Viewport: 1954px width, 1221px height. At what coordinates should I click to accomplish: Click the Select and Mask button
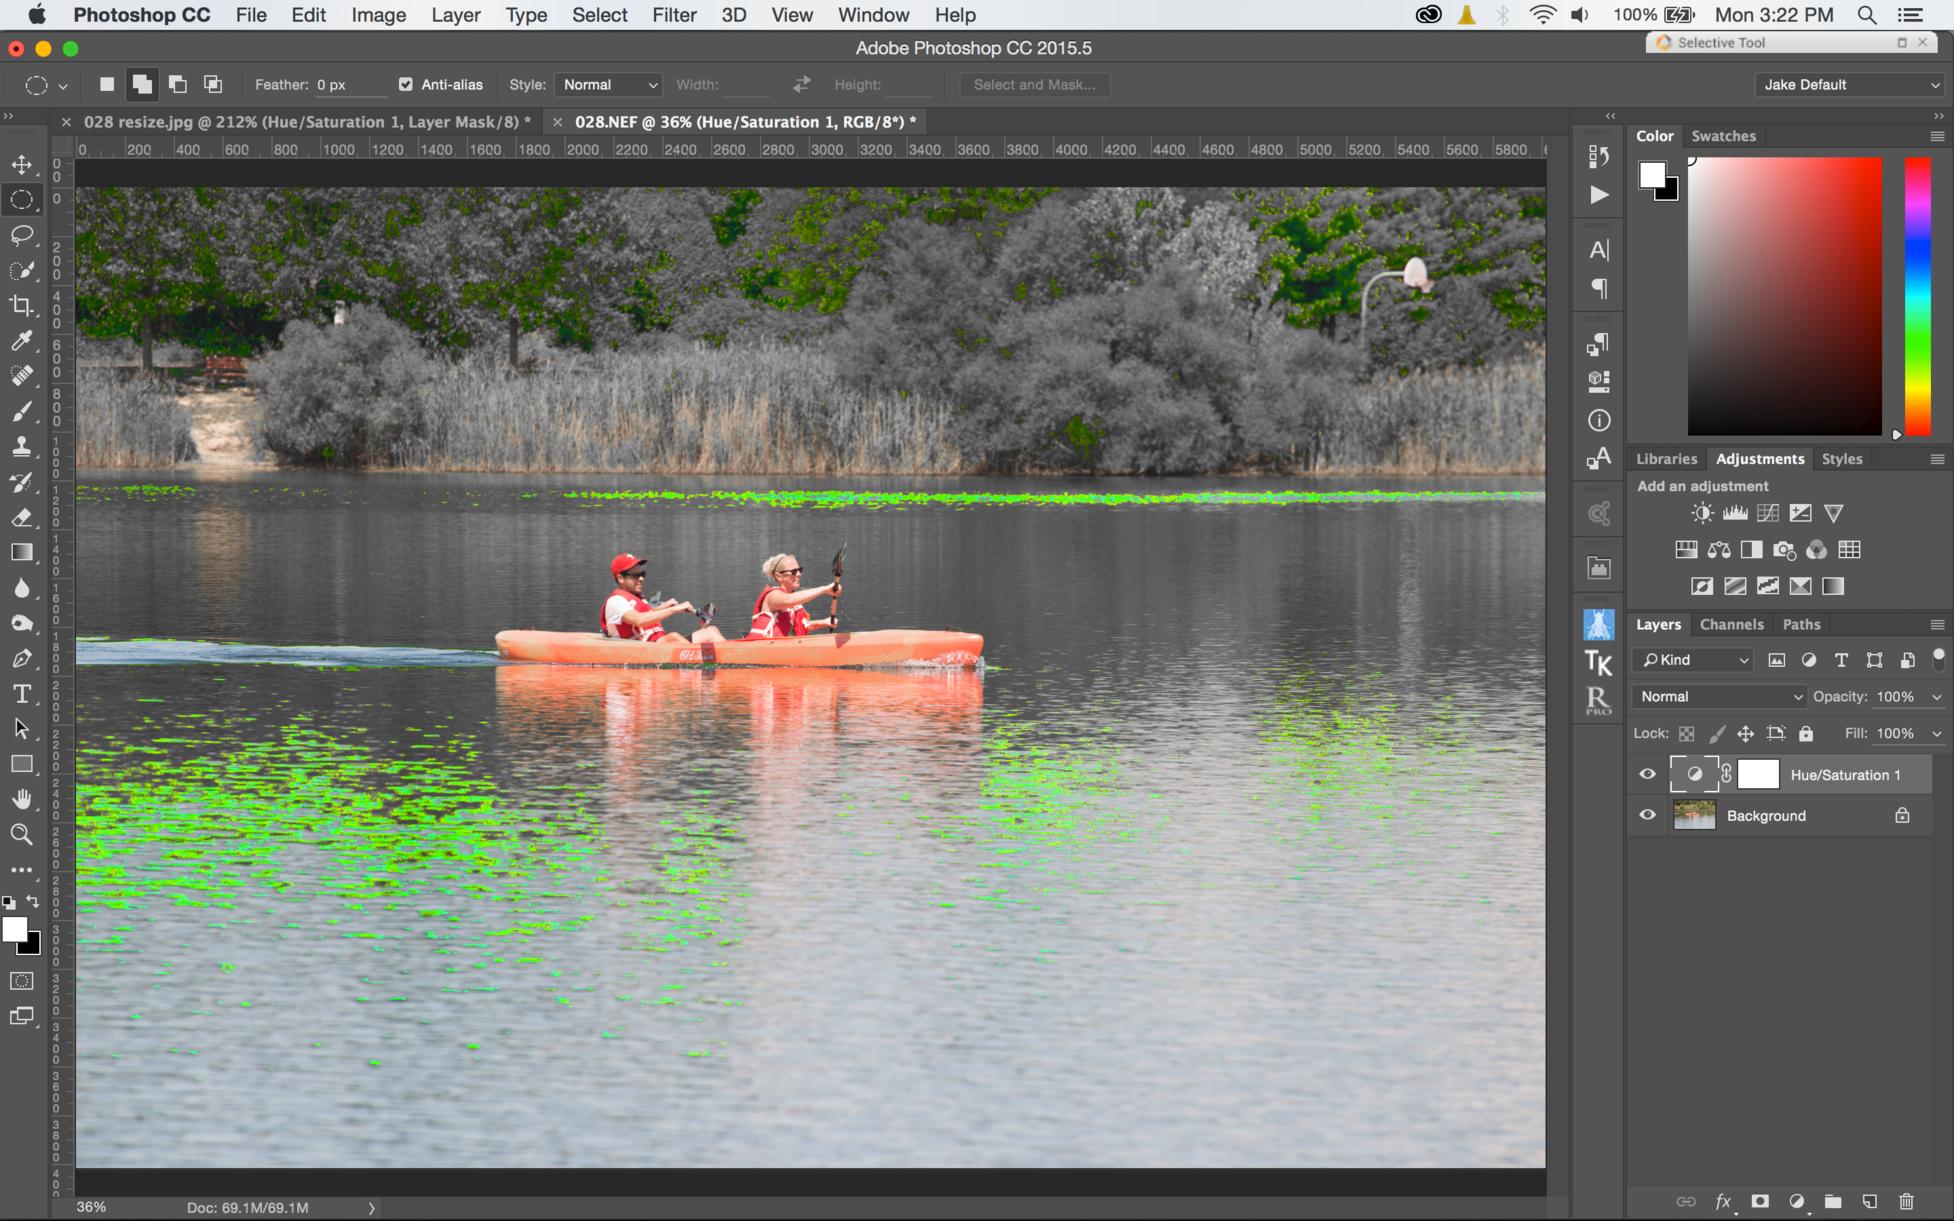click(1034, 85)
